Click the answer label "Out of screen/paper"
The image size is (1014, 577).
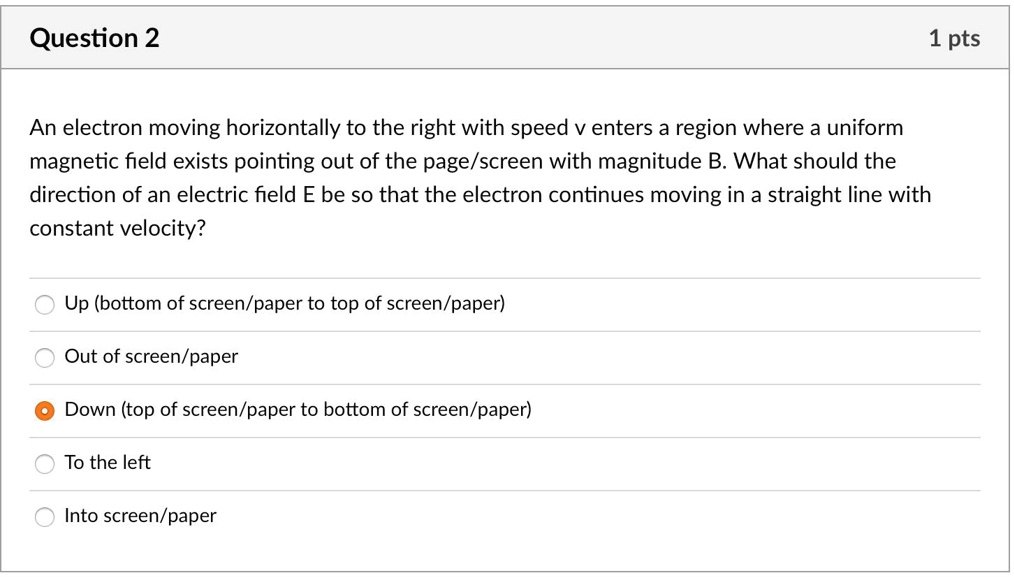(x=151, y=356)
